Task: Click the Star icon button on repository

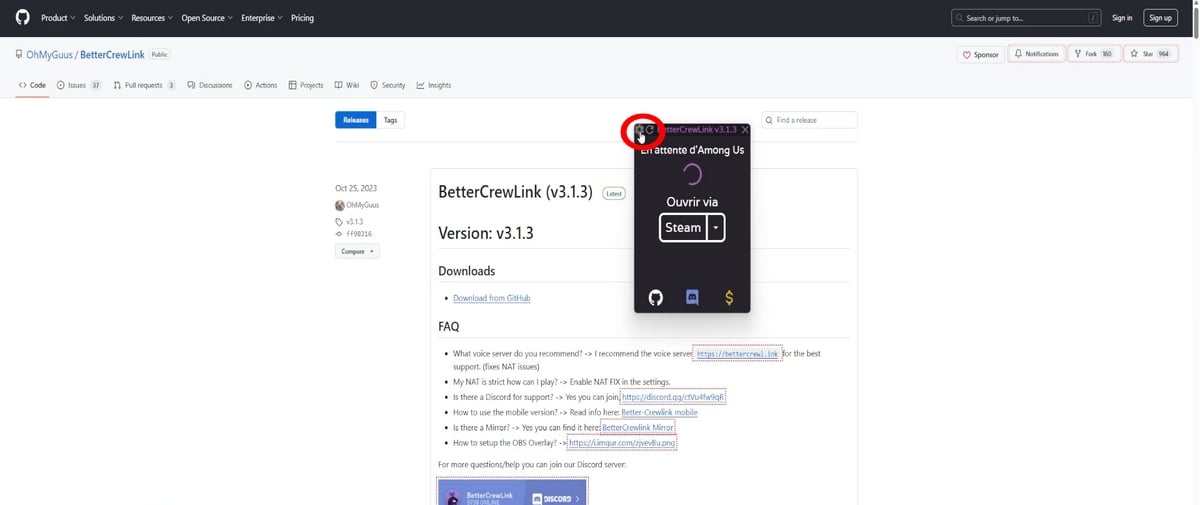Action: pos(1150,54)
